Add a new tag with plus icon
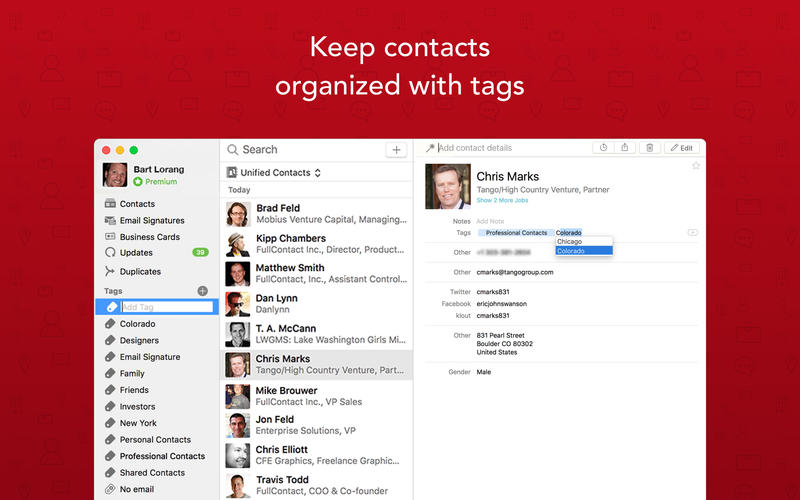Screen dimensions: 800x500 coord(203,291)
